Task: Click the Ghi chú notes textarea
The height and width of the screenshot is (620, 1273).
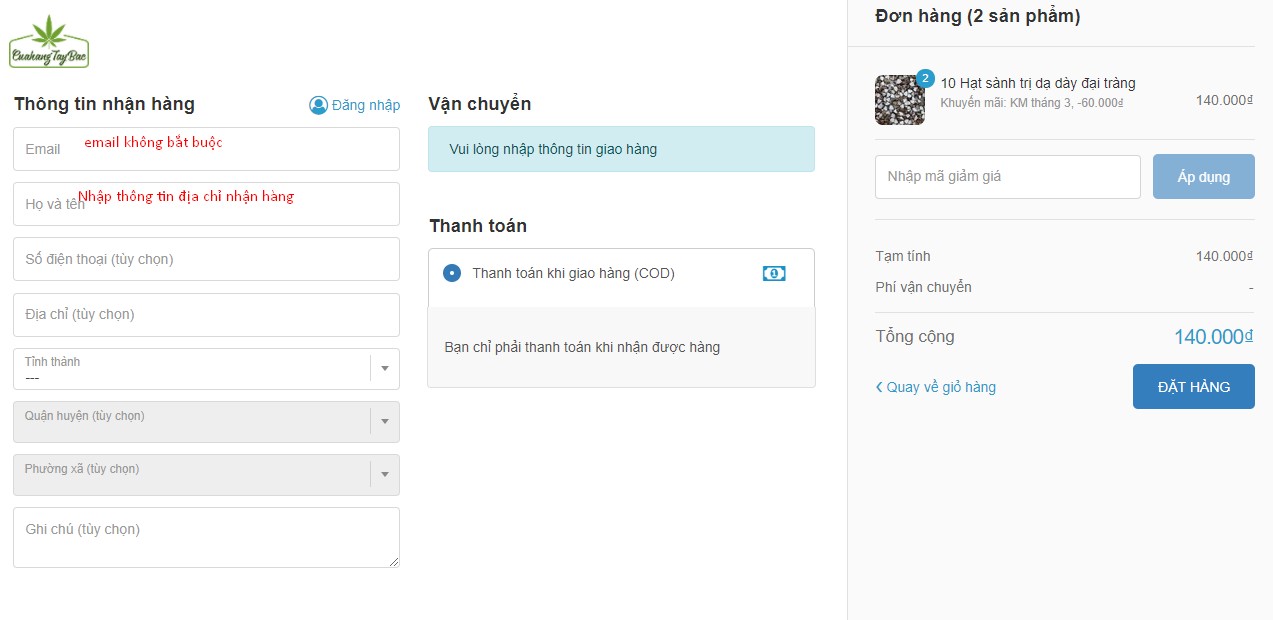Action: click(206, 538)
